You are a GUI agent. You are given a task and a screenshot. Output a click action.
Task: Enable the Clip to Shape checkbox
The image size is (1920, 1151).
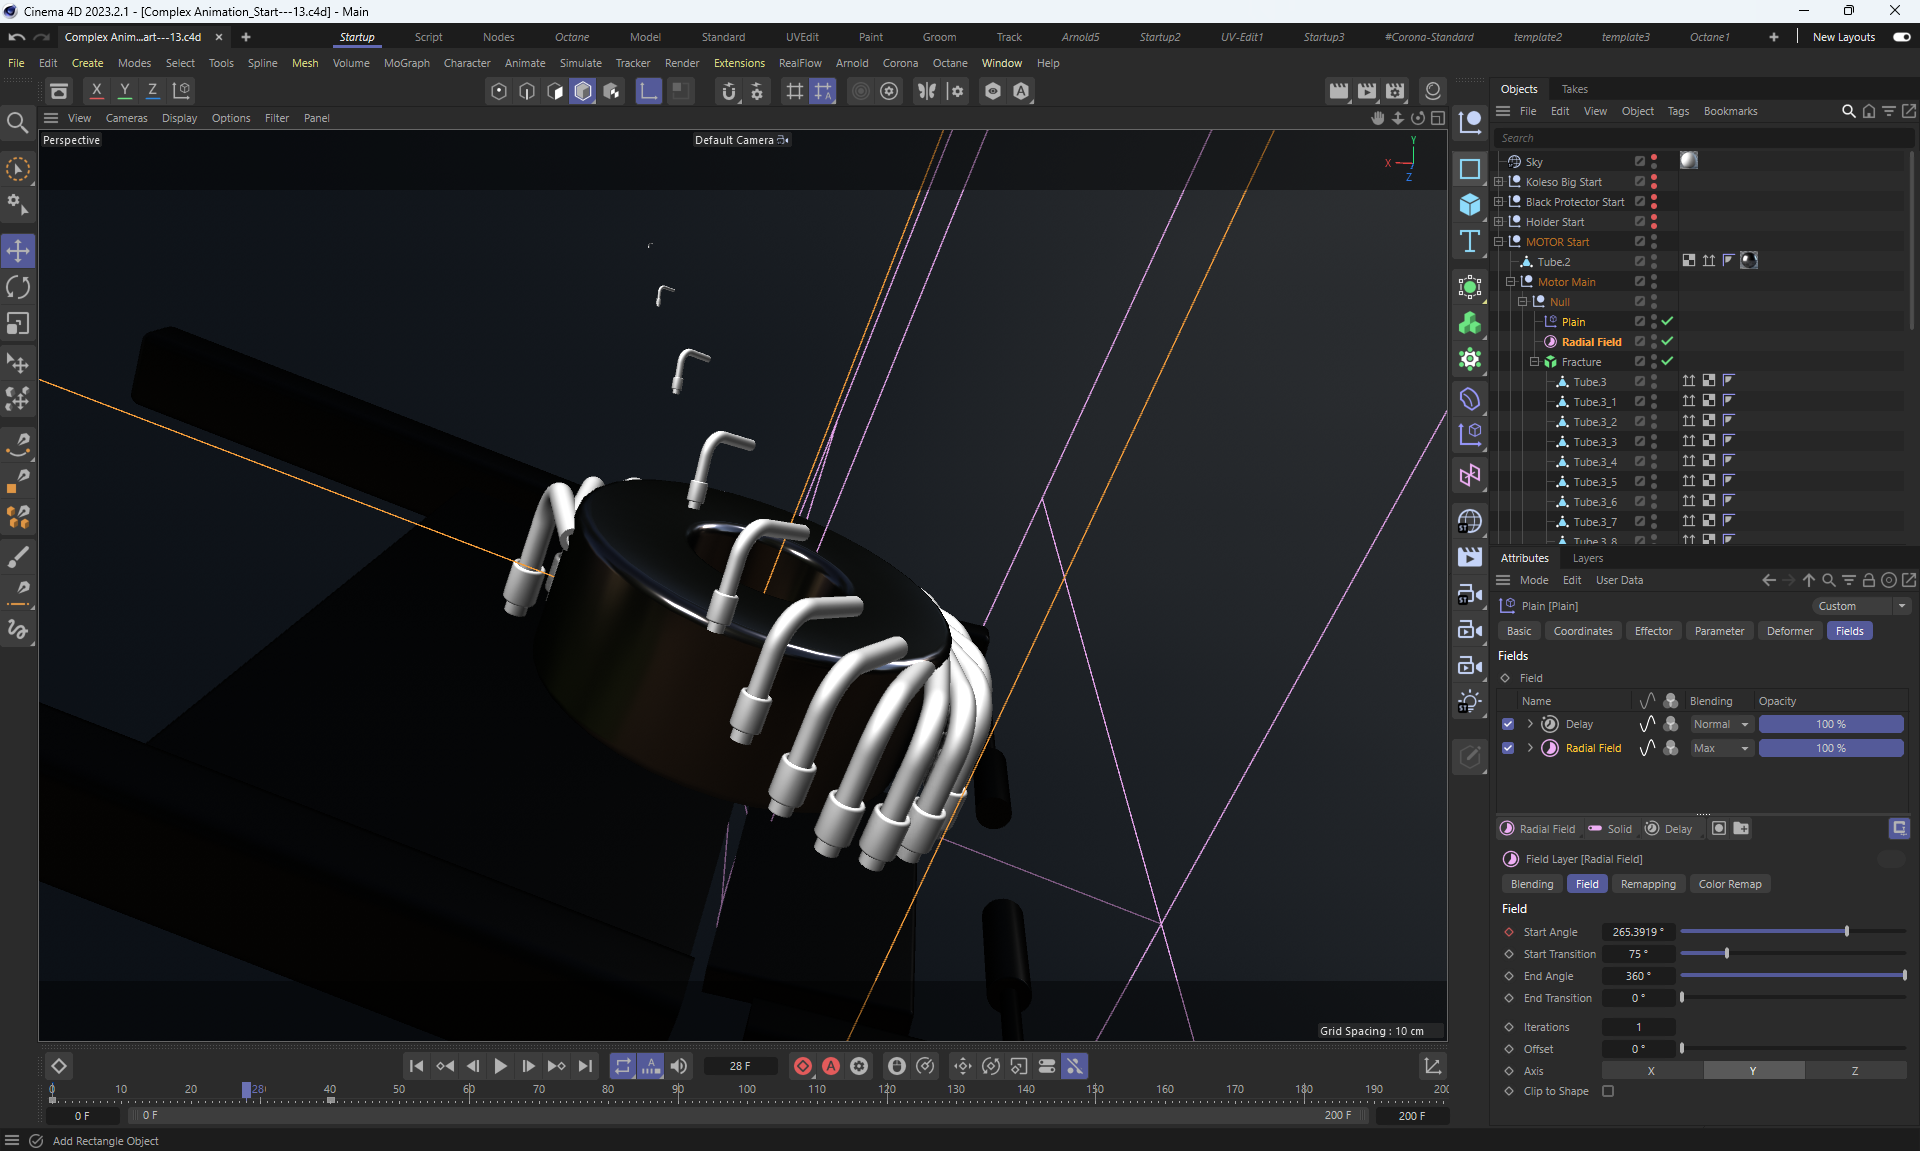click(x=1608, y=1091)
